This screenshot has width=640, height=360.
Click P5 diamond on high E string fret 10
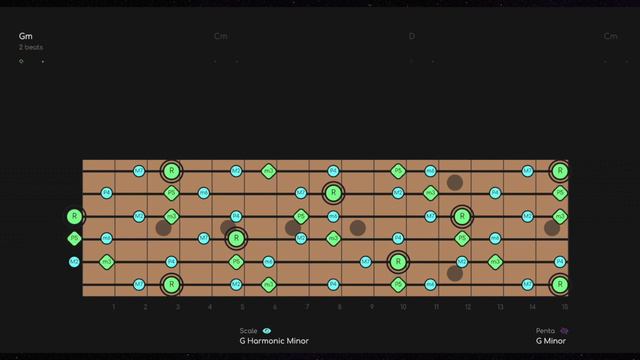tap(398, 171)
